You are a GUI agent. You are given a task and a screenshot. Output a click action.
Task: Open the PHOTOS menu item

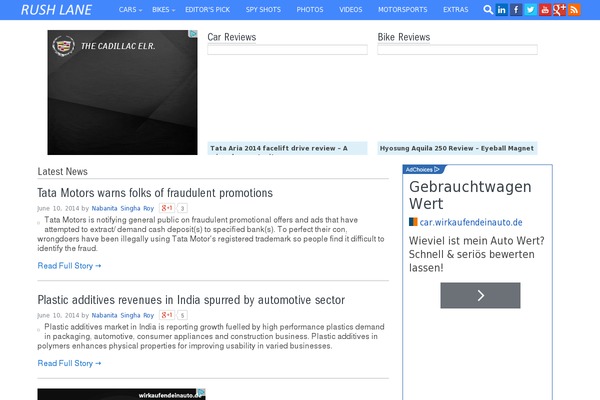(310, 10)
